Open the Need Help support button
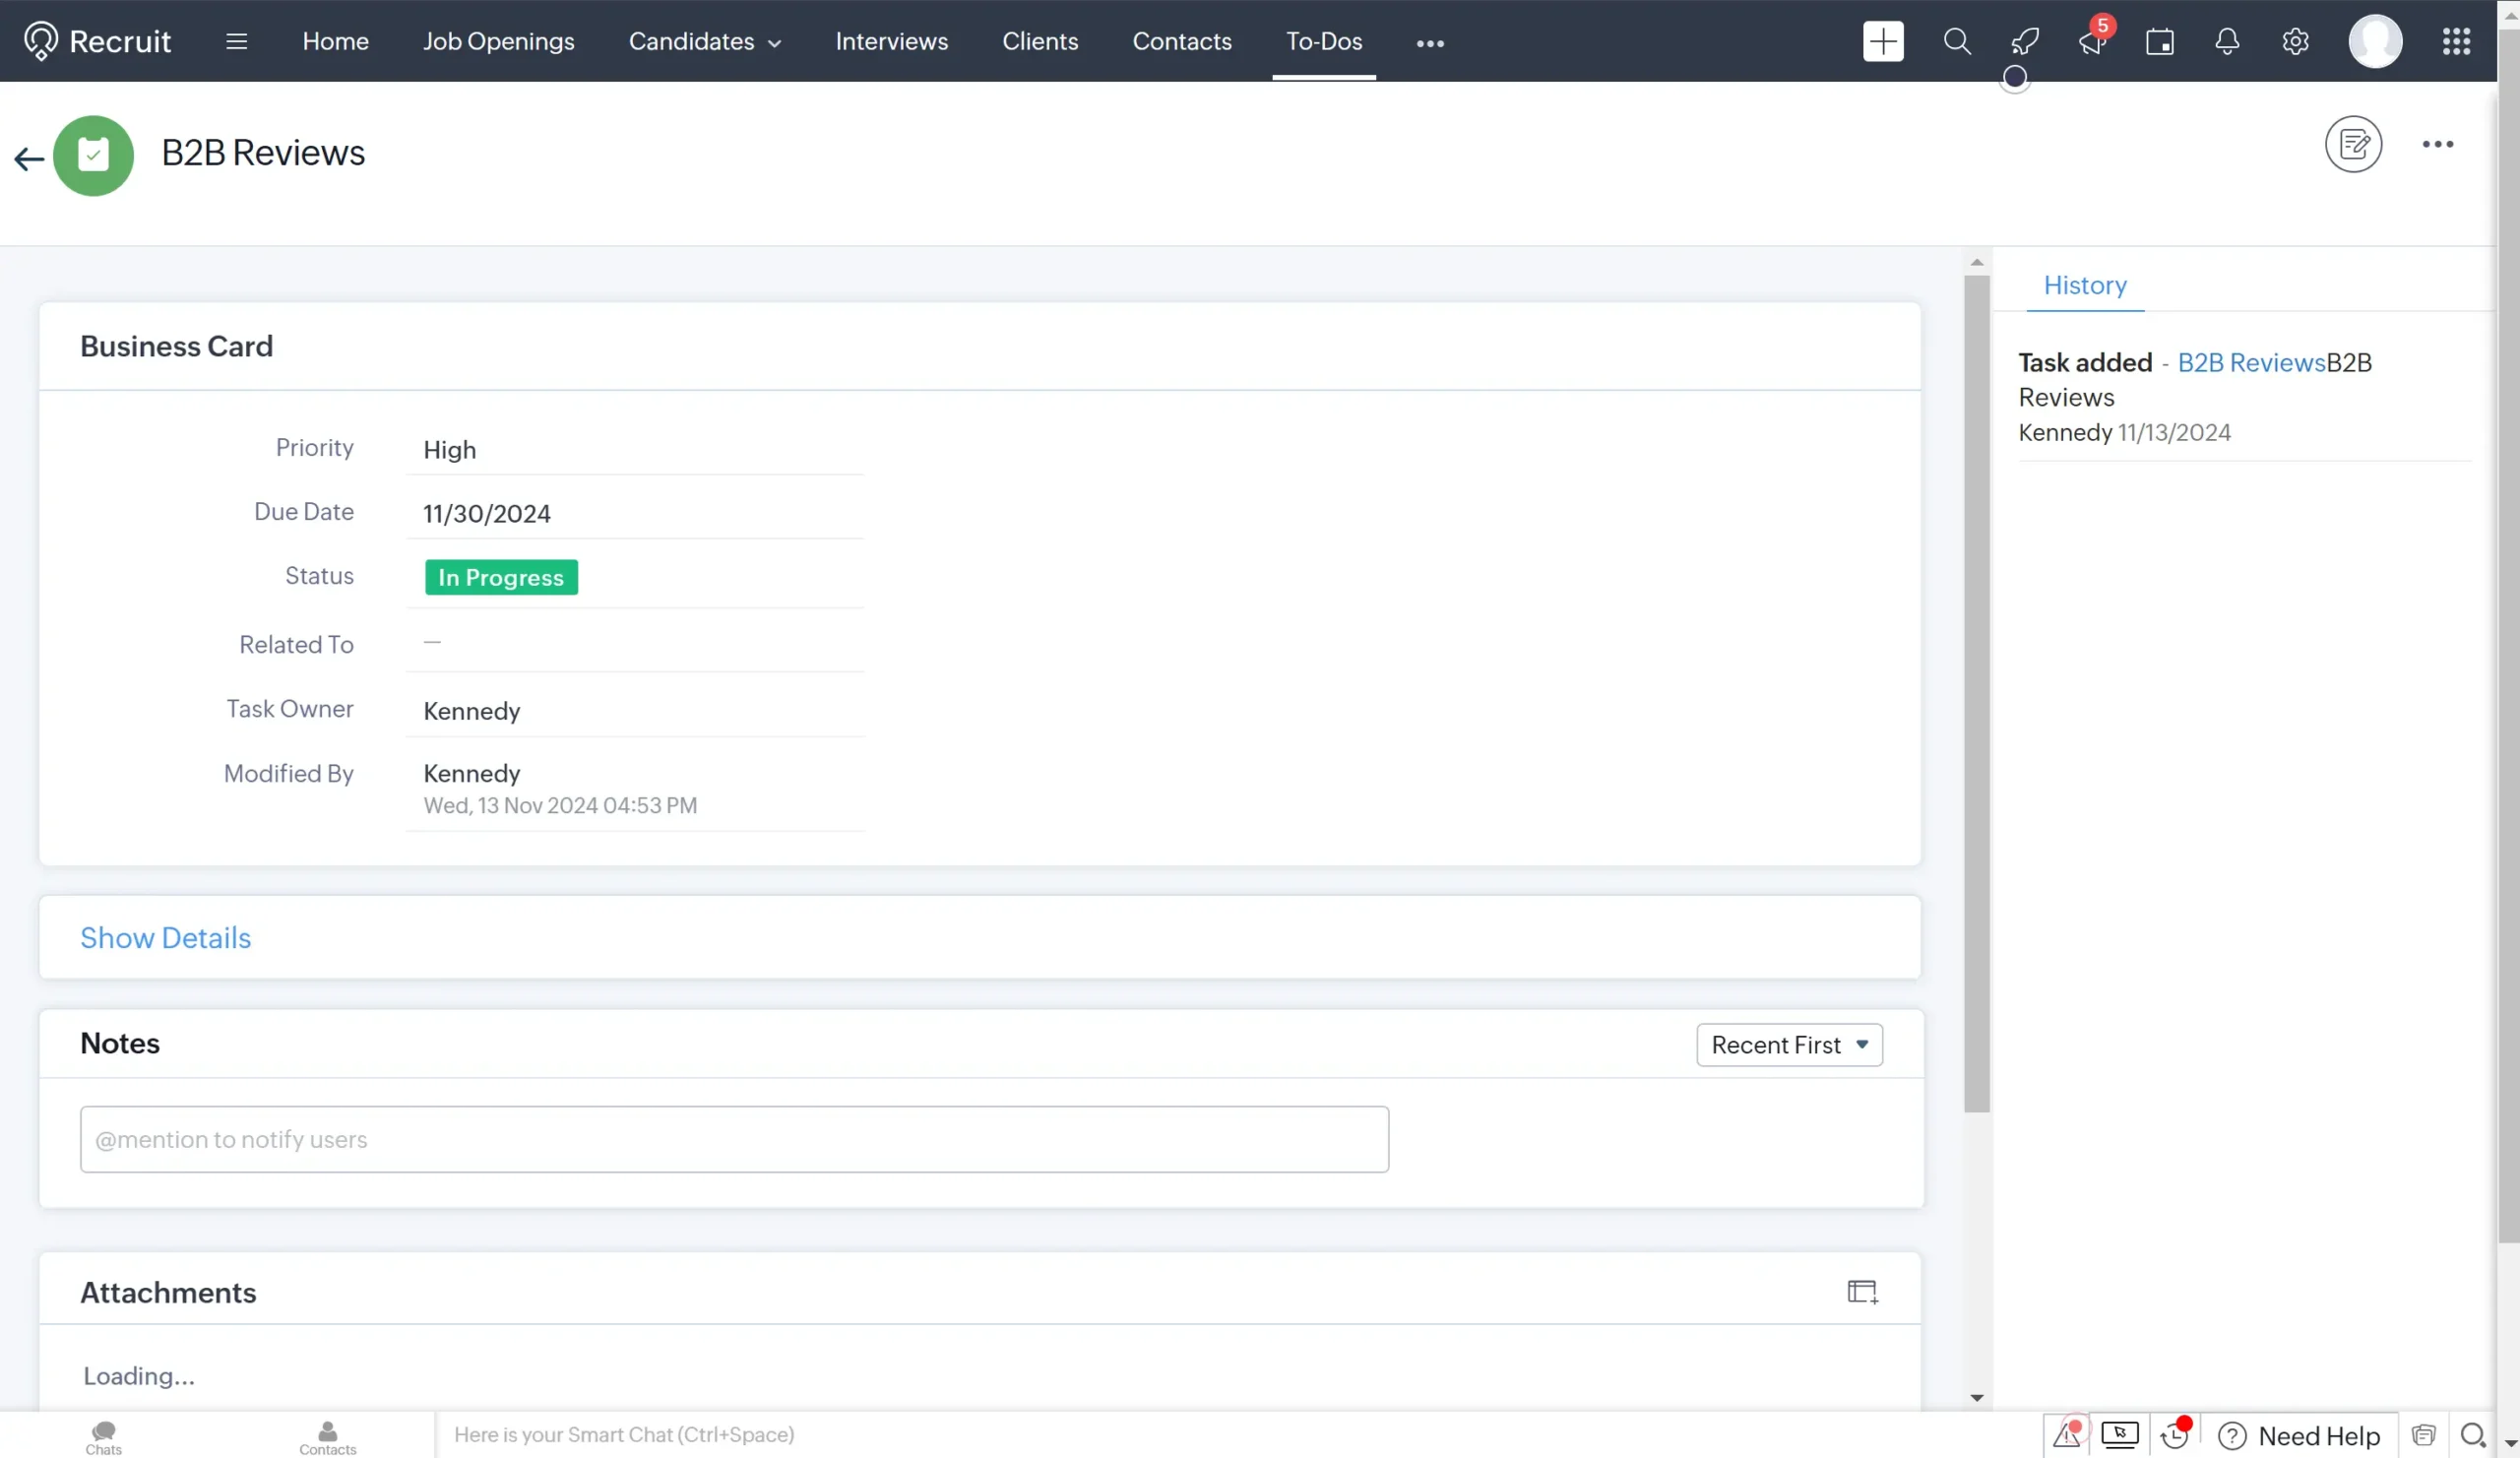Viewport: 2520px width, 1458px height. point(2303,1435)
